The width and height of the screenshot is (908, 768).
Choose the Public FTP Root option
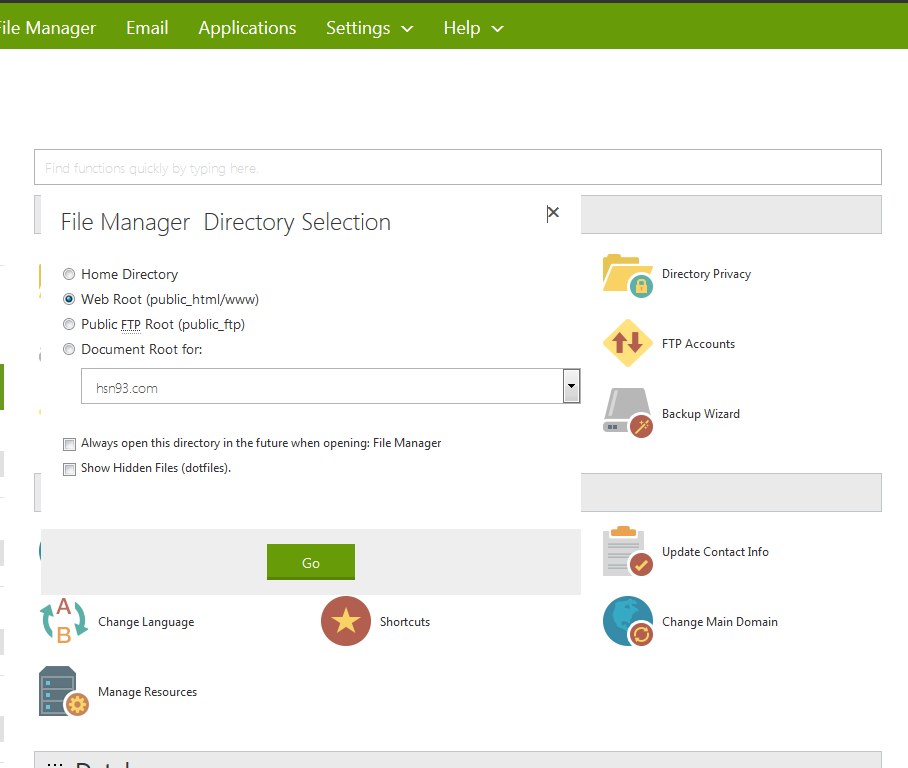[69, 324]
